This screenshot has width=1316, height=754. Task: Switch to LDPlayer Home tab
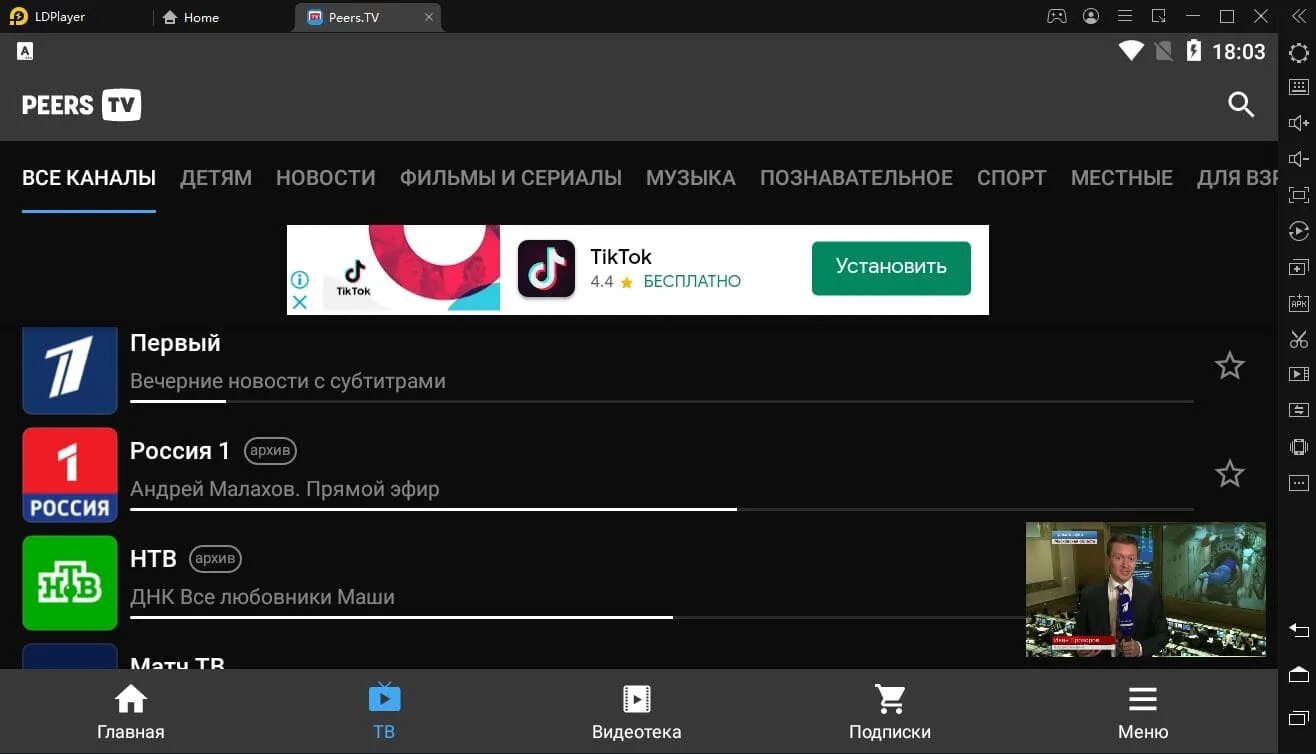pos(190,17)
